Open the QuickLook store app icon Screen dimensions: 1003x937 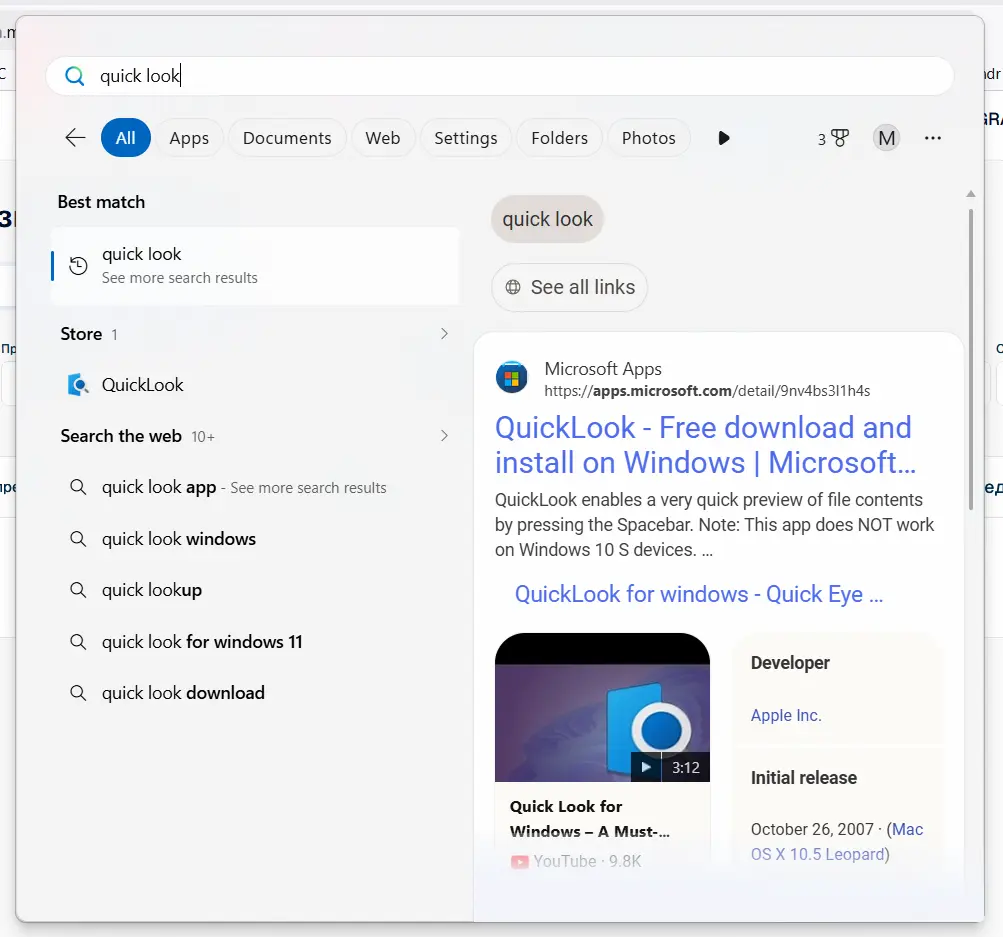coord(78,384)
